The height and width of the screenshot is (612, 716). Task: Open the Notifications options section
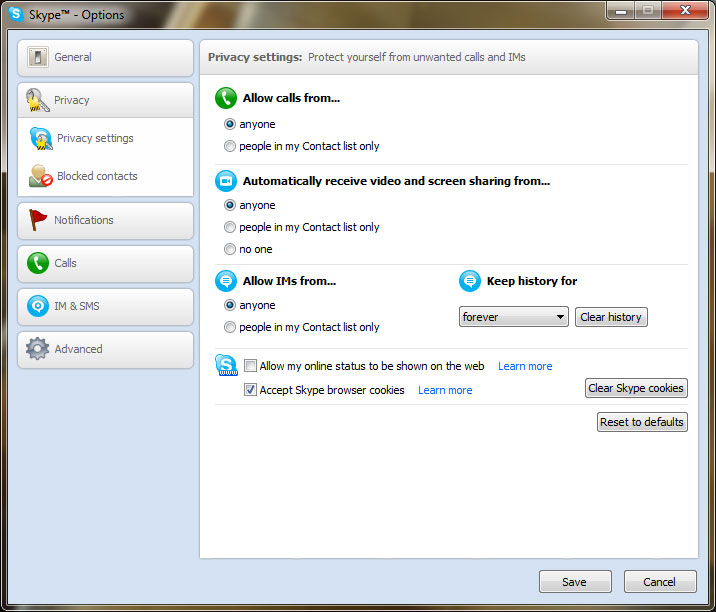click(x=105, y=221)
